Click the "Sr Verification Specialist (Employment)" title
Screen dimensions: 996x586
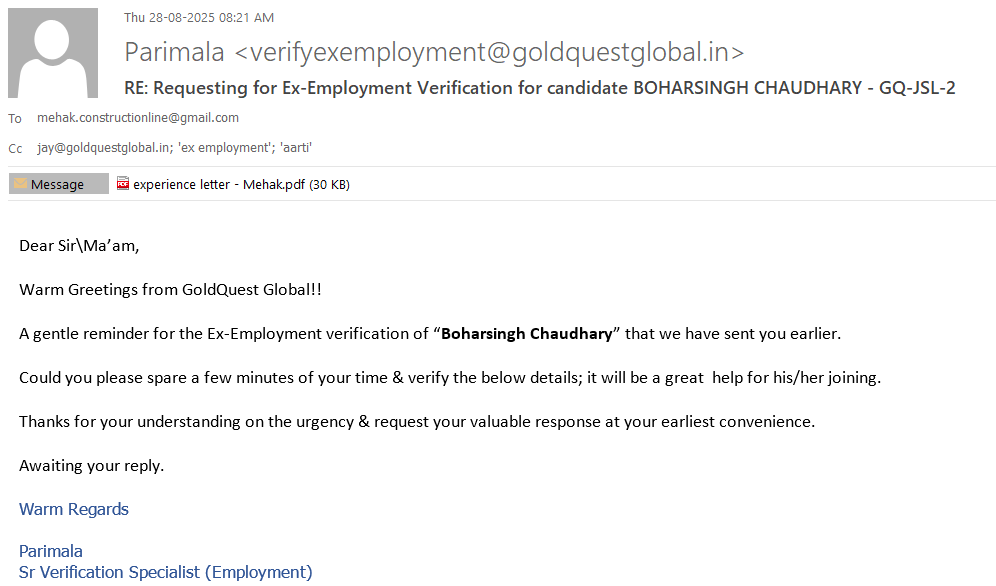click(166, 572)
